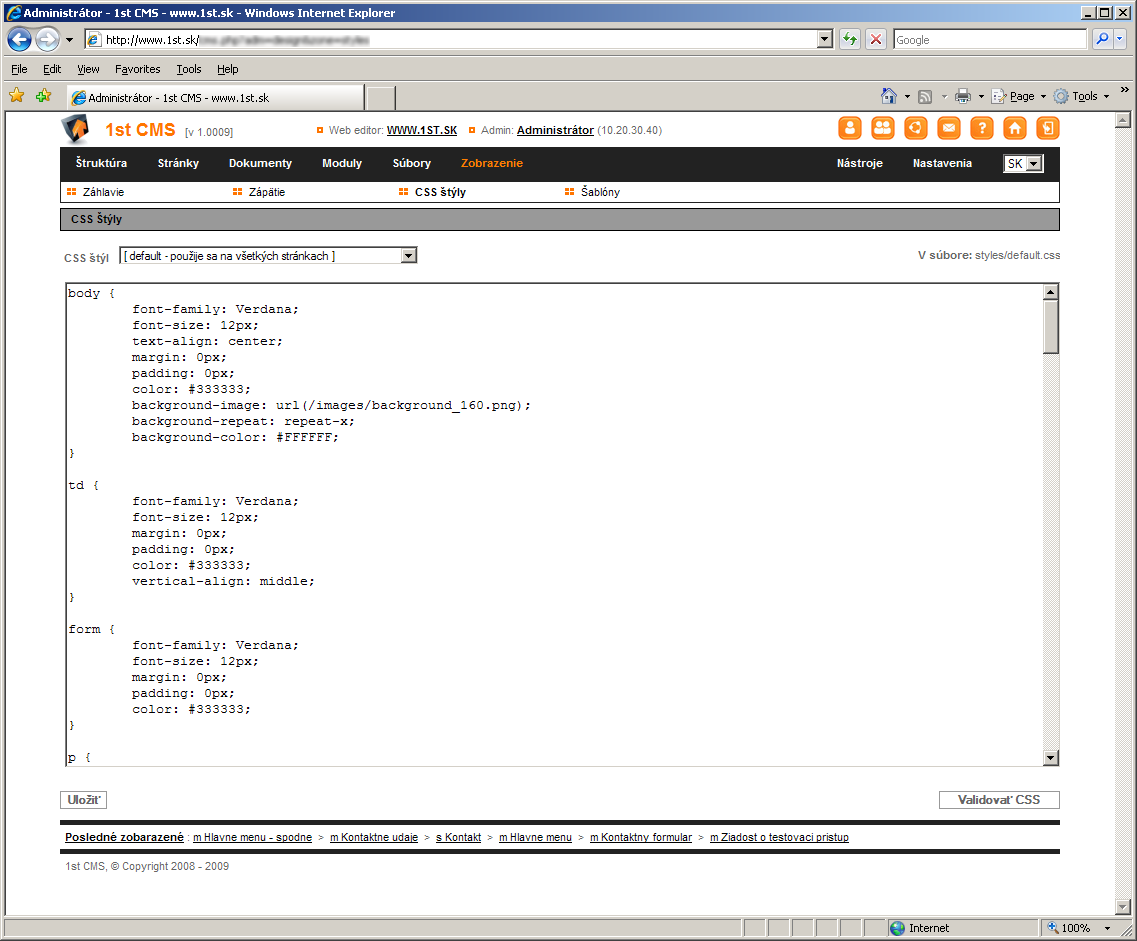Click the search magnifier icon next to Google box
This screenshot has width=1137, height=941.
click(x=1102, y=39)
